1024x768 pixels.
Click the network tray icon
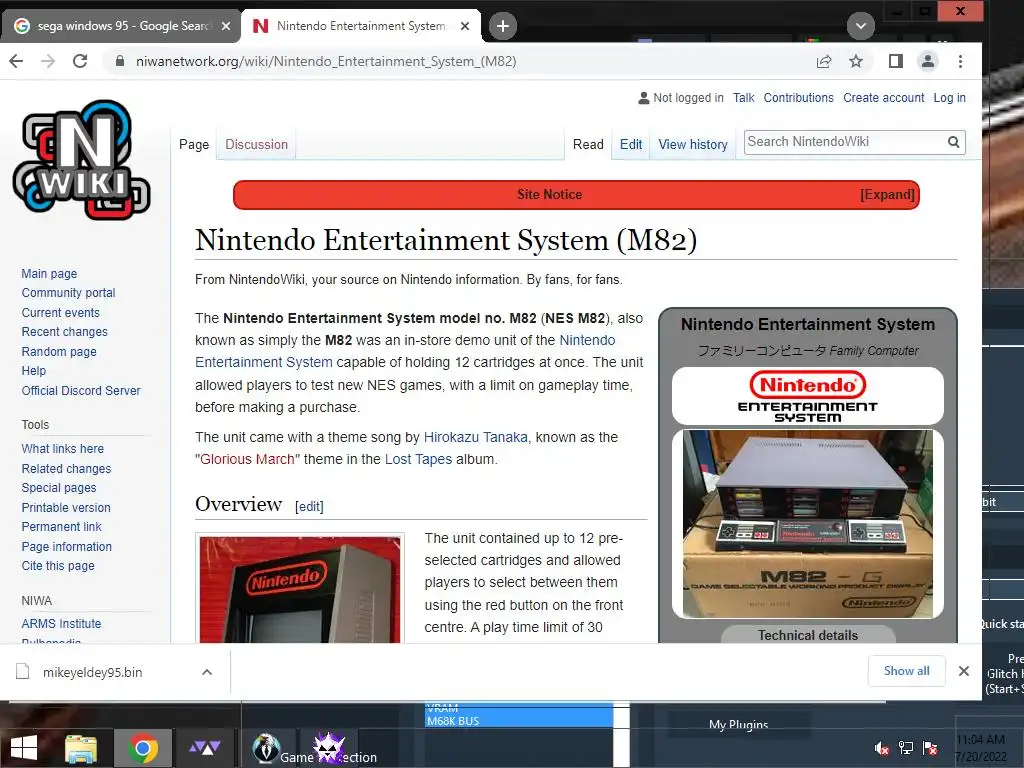tap(906, 748)
